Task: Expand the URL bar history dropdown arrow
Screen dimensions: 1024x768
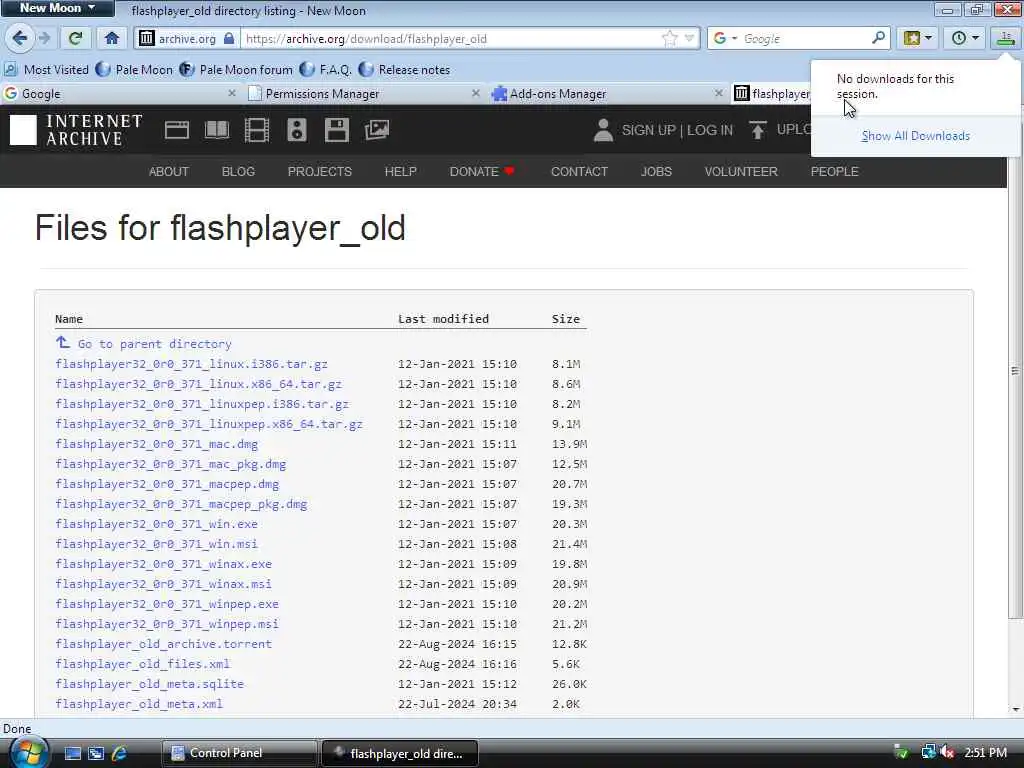Action: pyautogui.click(x=689, y=39)
